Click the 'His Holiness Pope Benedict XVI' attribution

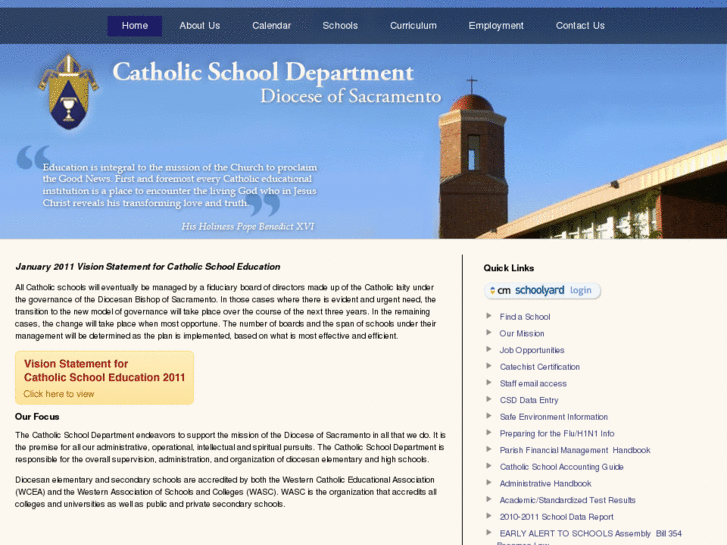point(248,226)
